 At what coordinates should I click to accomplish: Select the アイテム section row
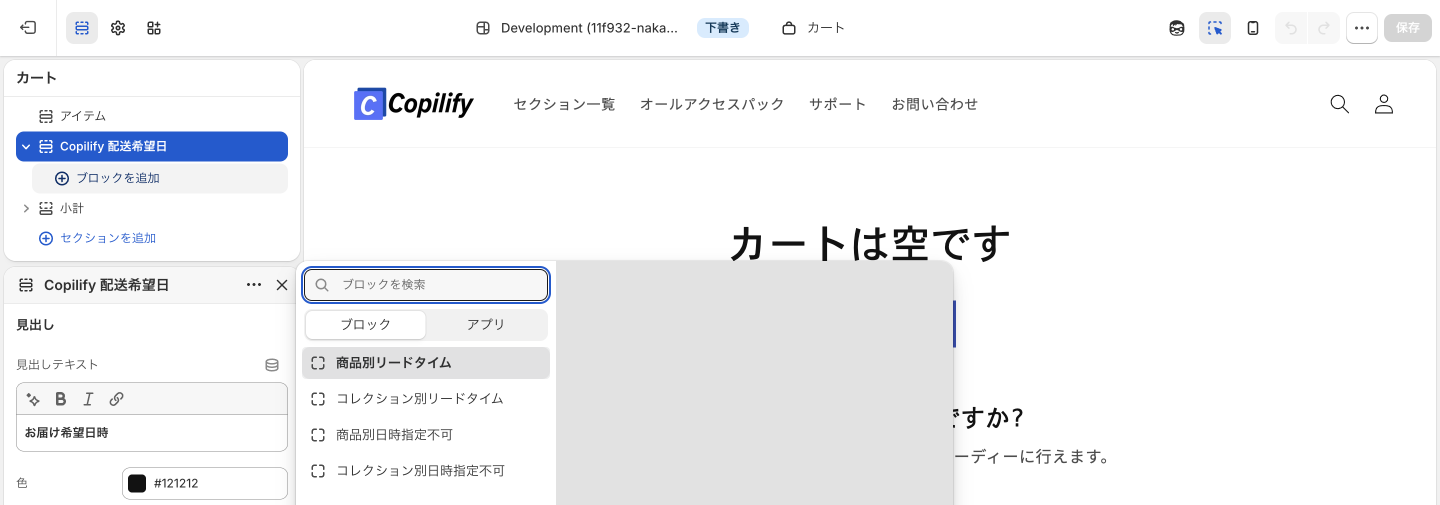click(x=152, y=116)
